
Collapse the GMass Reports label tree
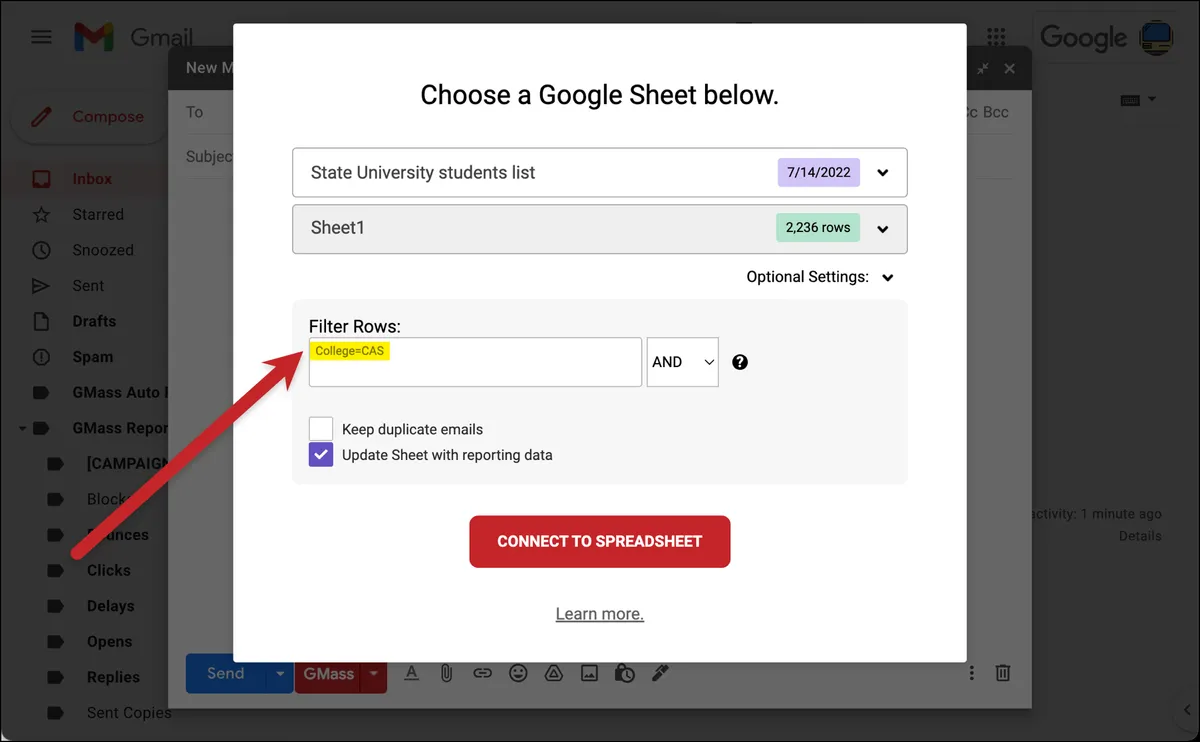22,428
